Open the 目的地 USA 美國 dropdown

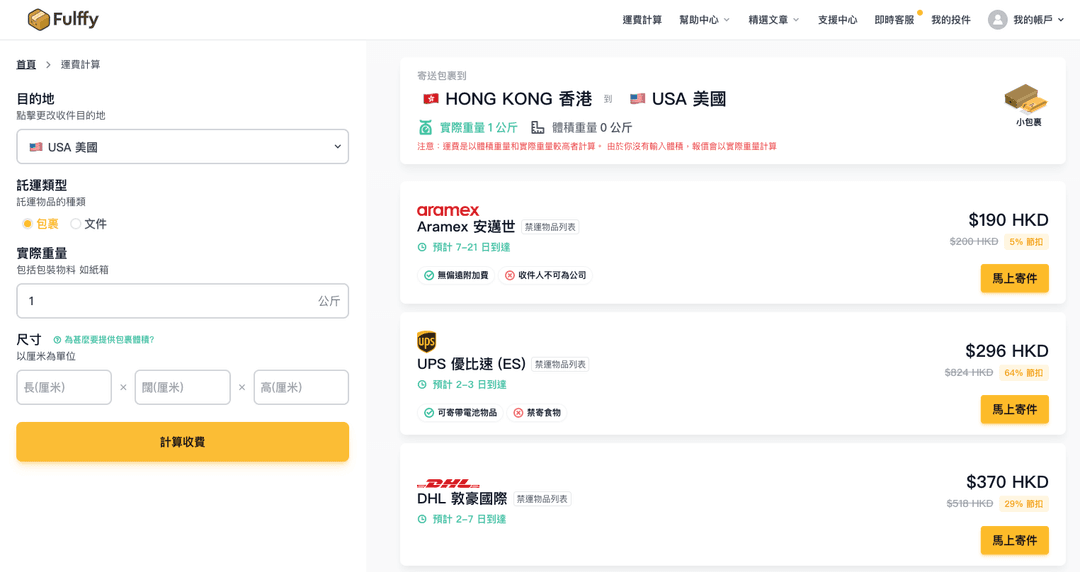click(x=182, y=147)
